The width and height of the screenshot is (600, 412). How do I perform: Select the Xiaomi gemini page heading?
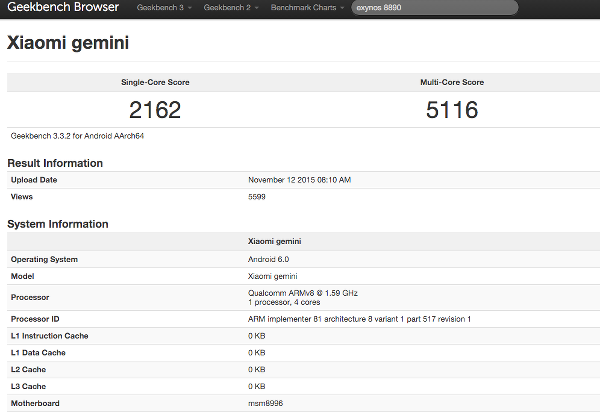(x=68, y=42)
